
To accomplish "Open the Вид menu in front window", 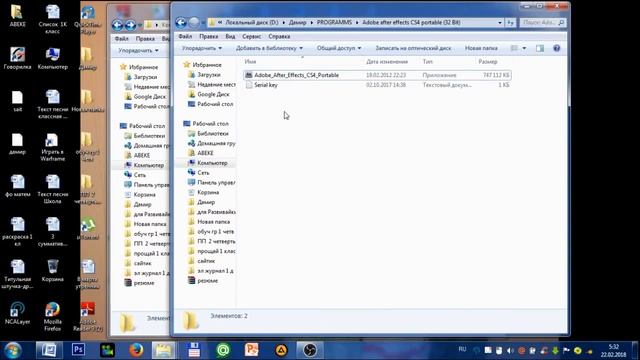I will [230, 36].
